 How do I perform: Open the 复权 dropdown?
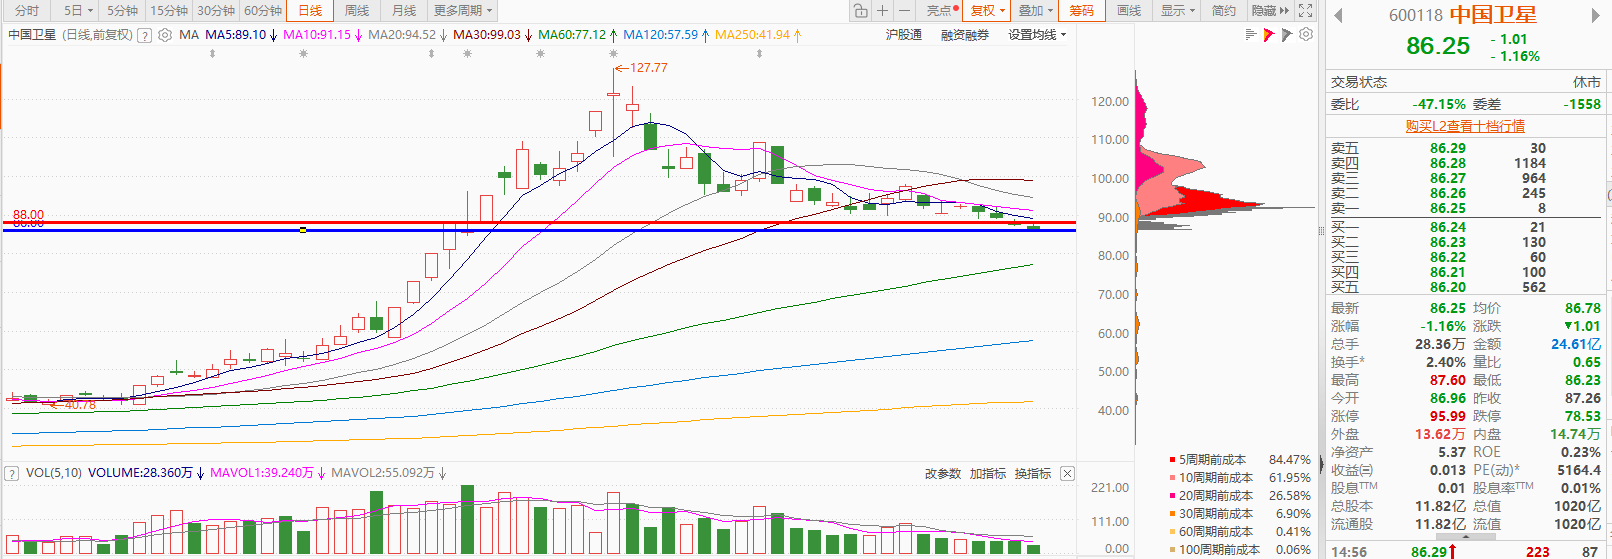(x=987, y=11)
